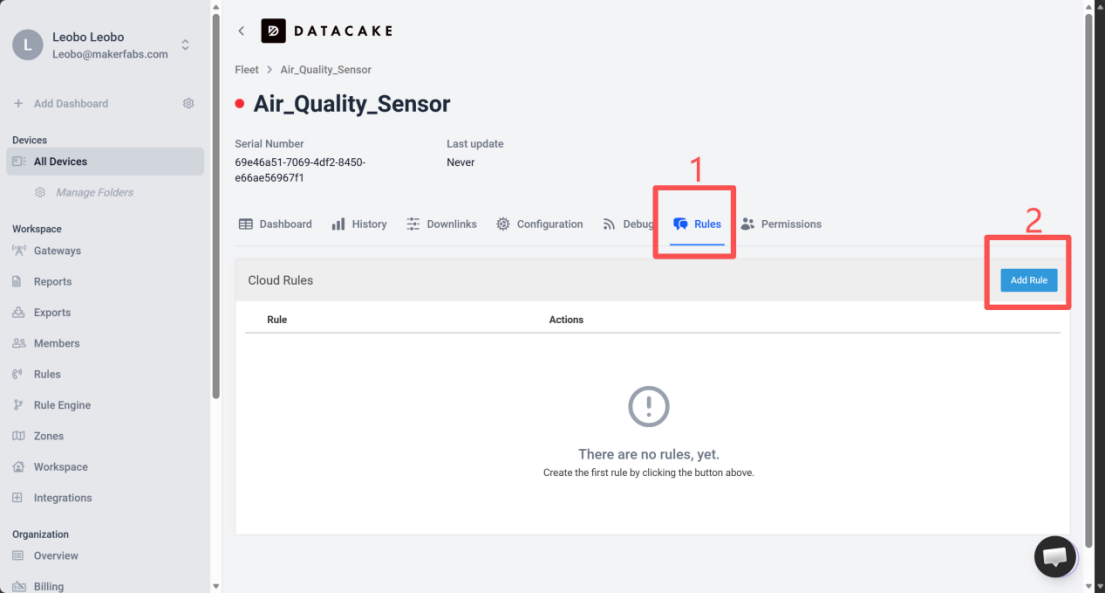Image resolution: width=1106 pixels, height=593 pixels.
Task: Click the Add Dashboard plus icon
Action: coord(18,104)
